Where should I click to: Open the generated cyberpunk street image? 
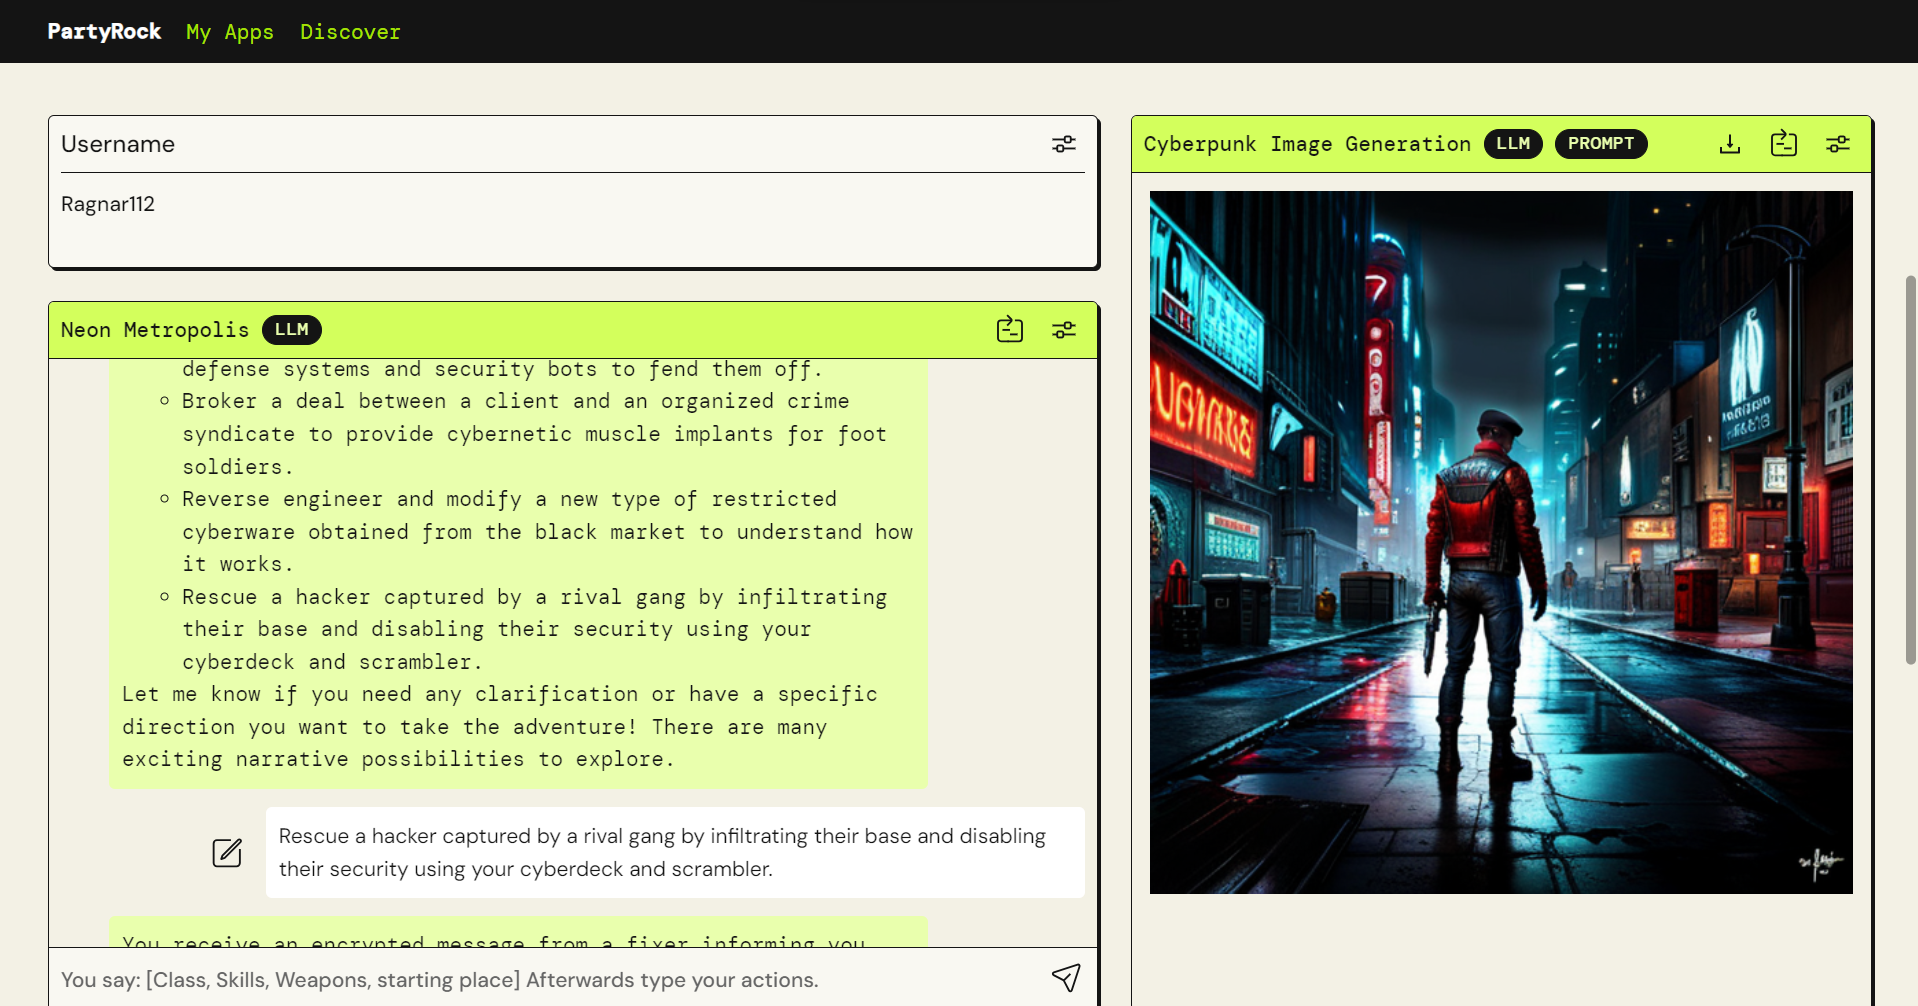click(x=1501, y=542)
